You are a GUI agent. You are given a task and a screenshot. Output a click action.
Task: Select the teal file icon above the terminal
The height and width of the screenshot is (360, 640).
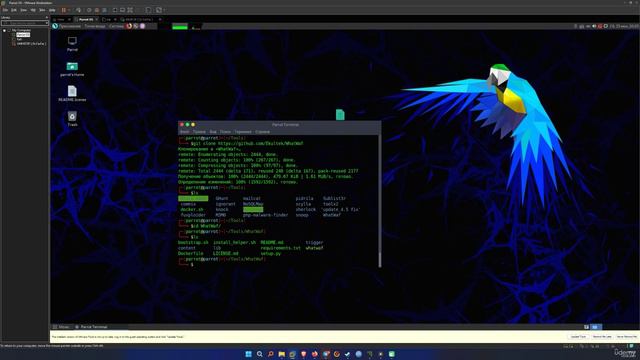tap(340, 115)
